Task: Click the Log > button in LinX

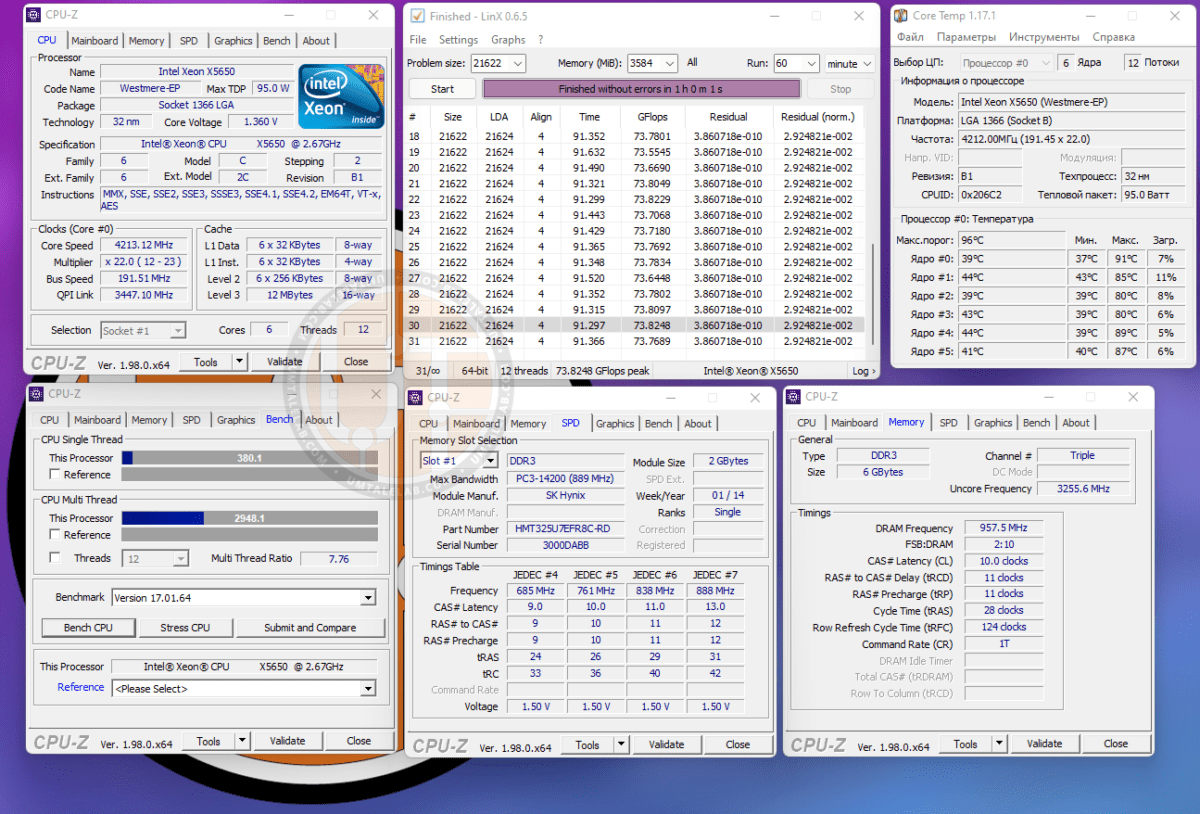Action: [862, 371]
